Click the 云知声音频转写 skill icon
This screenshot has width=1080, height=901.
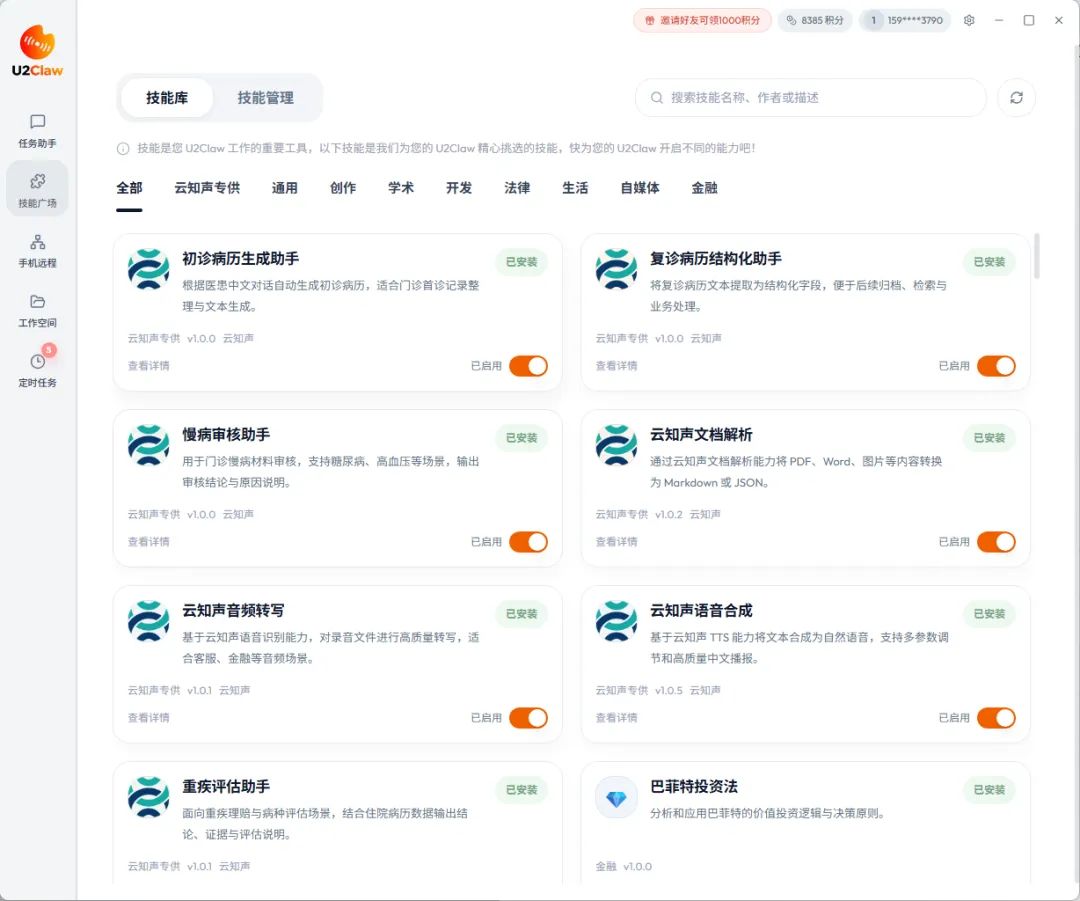point(148,621)
